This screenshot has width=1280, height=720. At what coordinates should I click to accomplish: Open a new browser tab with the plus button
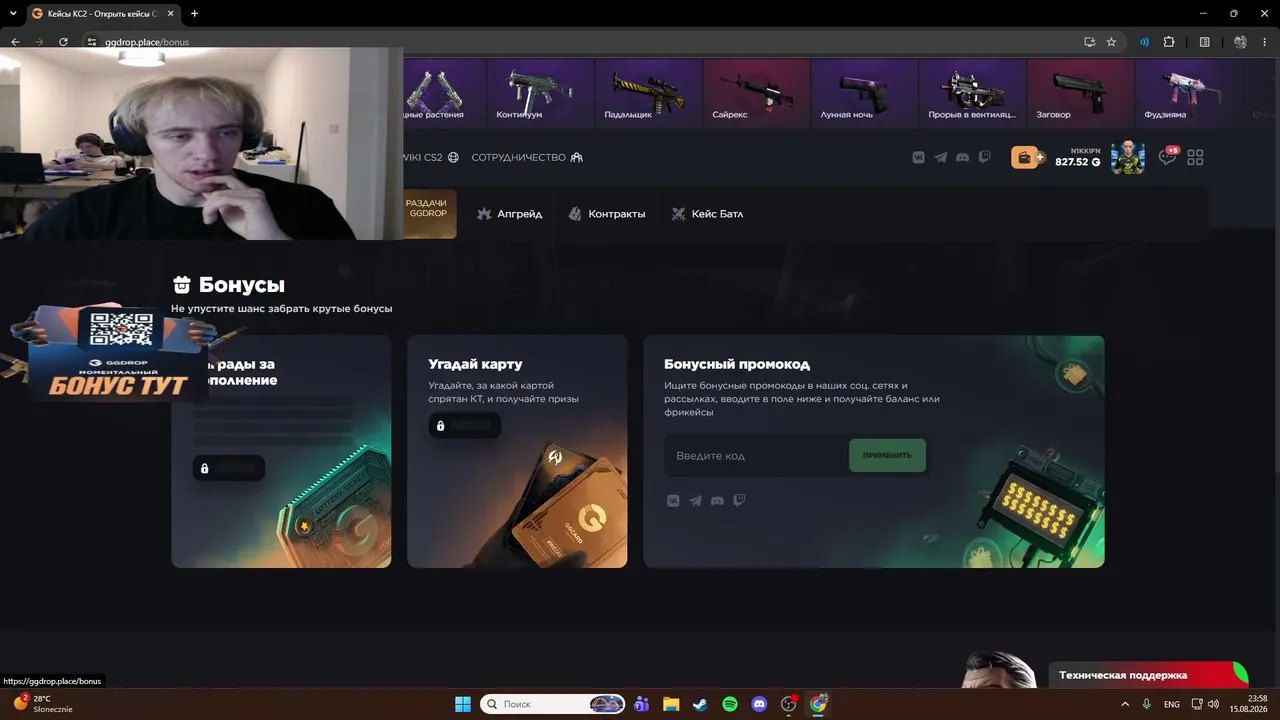194,14
